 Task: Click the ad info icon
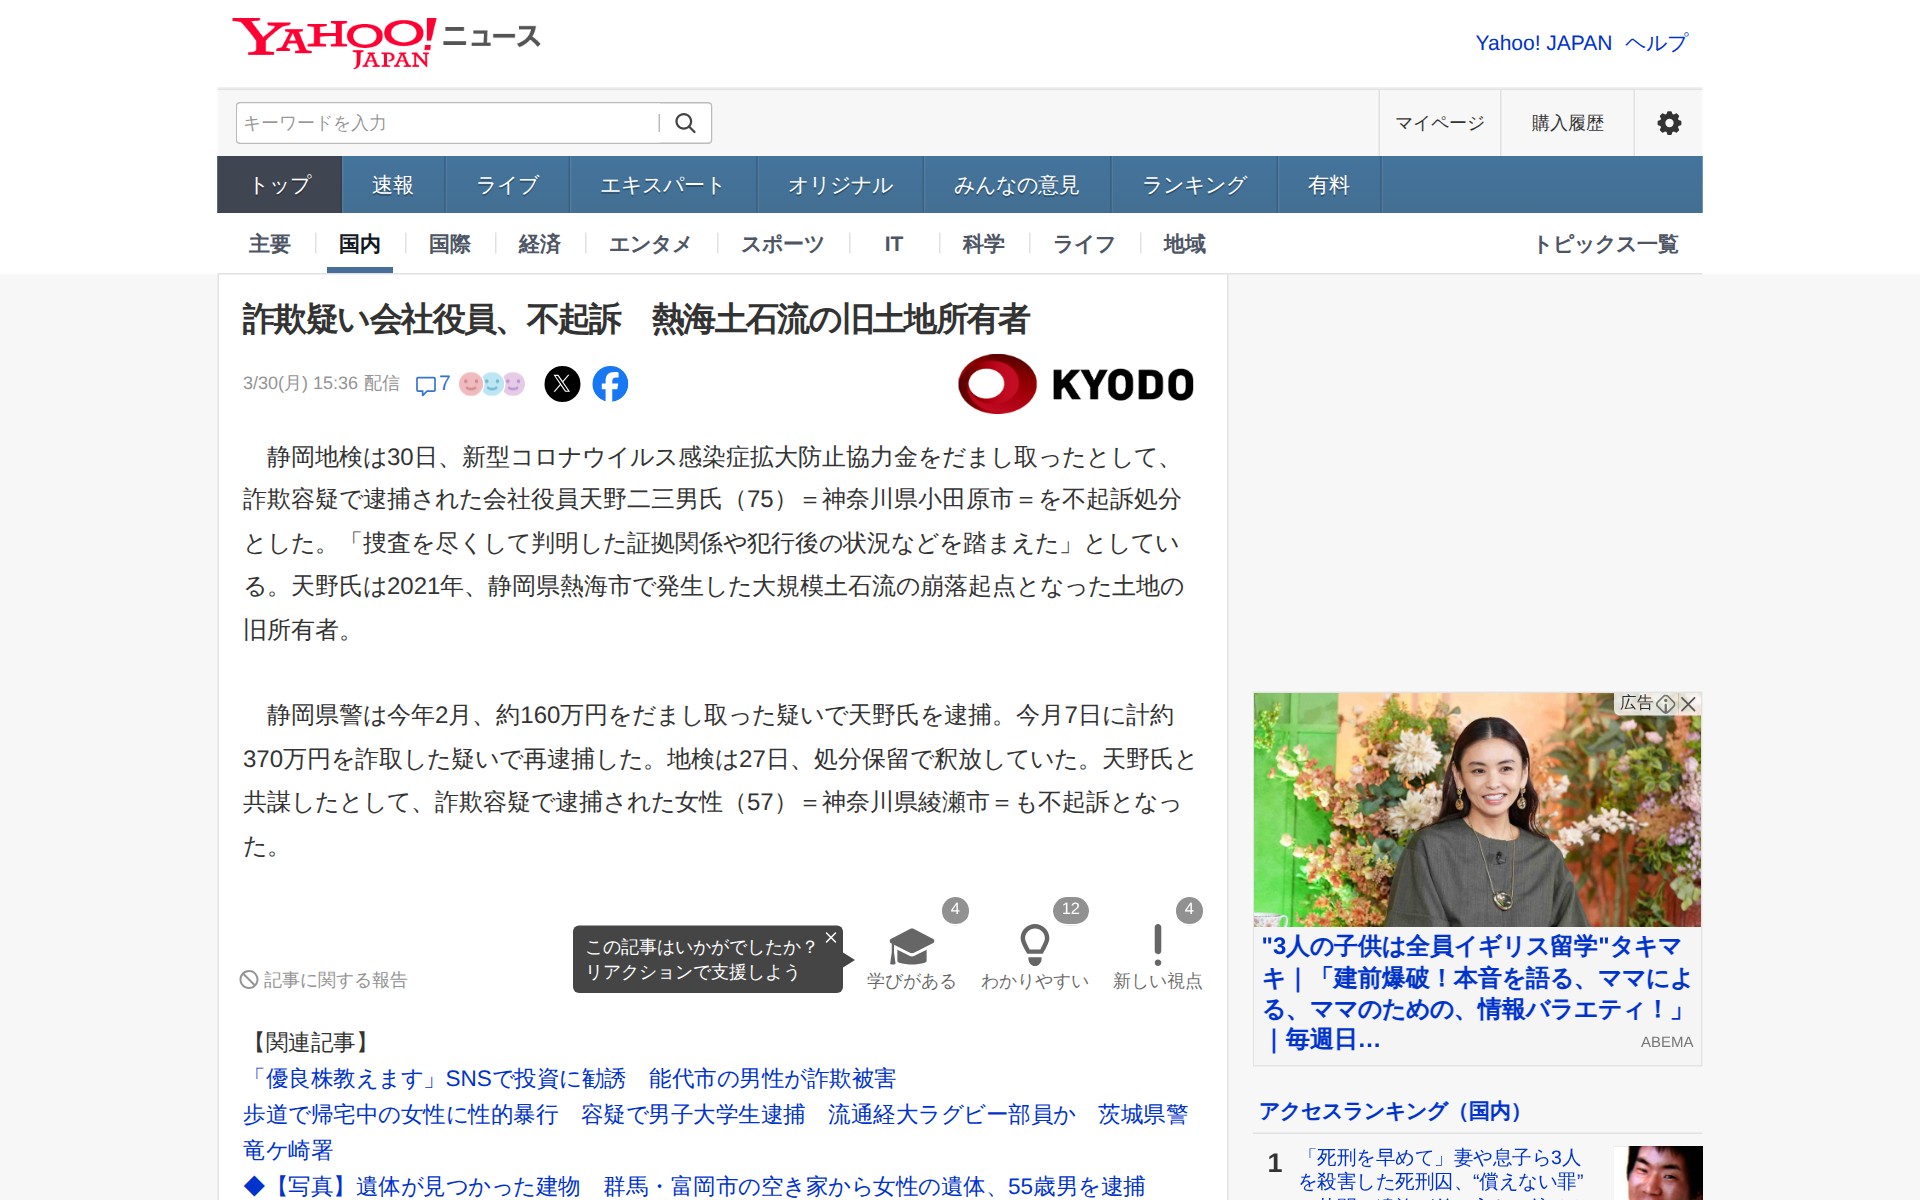(1666, 704)
